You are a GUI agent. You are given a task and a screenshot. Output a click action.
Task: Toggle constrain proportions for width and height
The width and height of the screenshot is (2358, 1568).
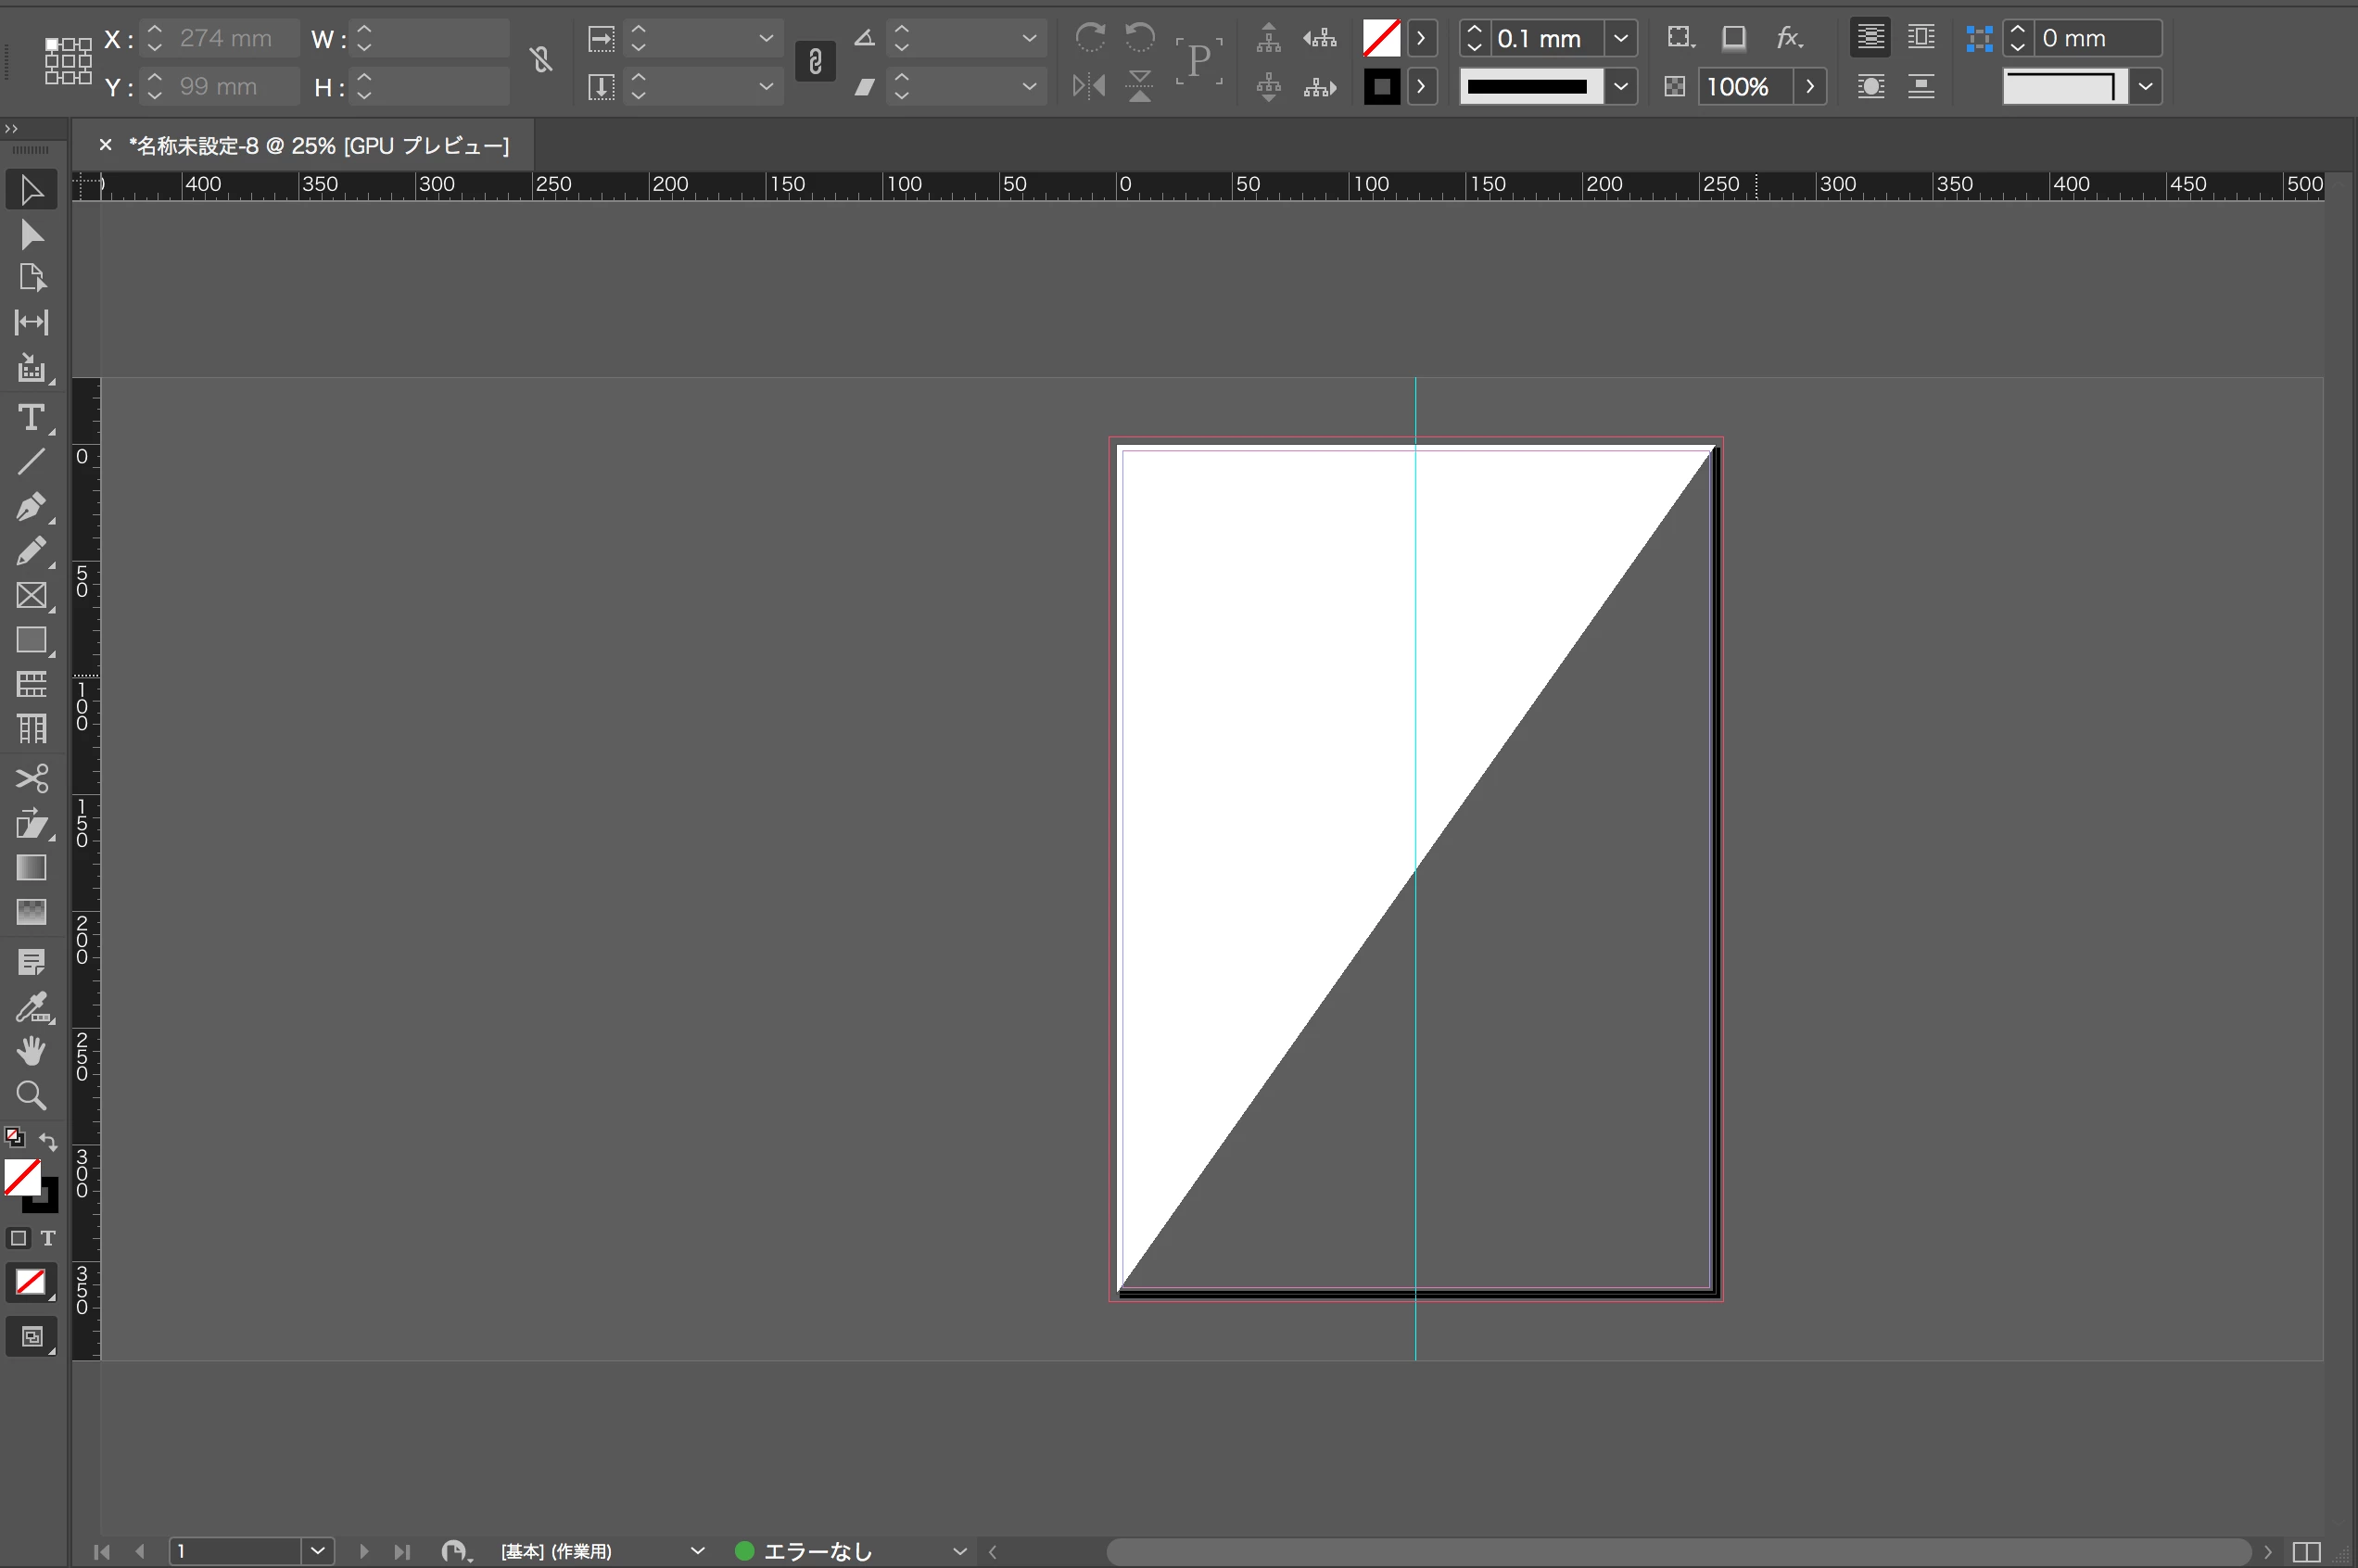541,61
